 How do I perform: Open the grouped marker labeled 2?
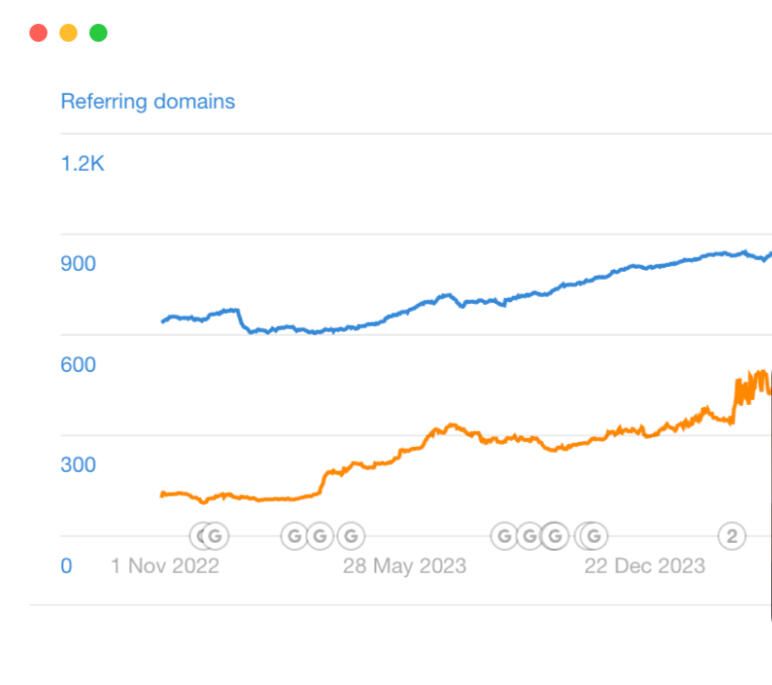click(x=732, y=536)
